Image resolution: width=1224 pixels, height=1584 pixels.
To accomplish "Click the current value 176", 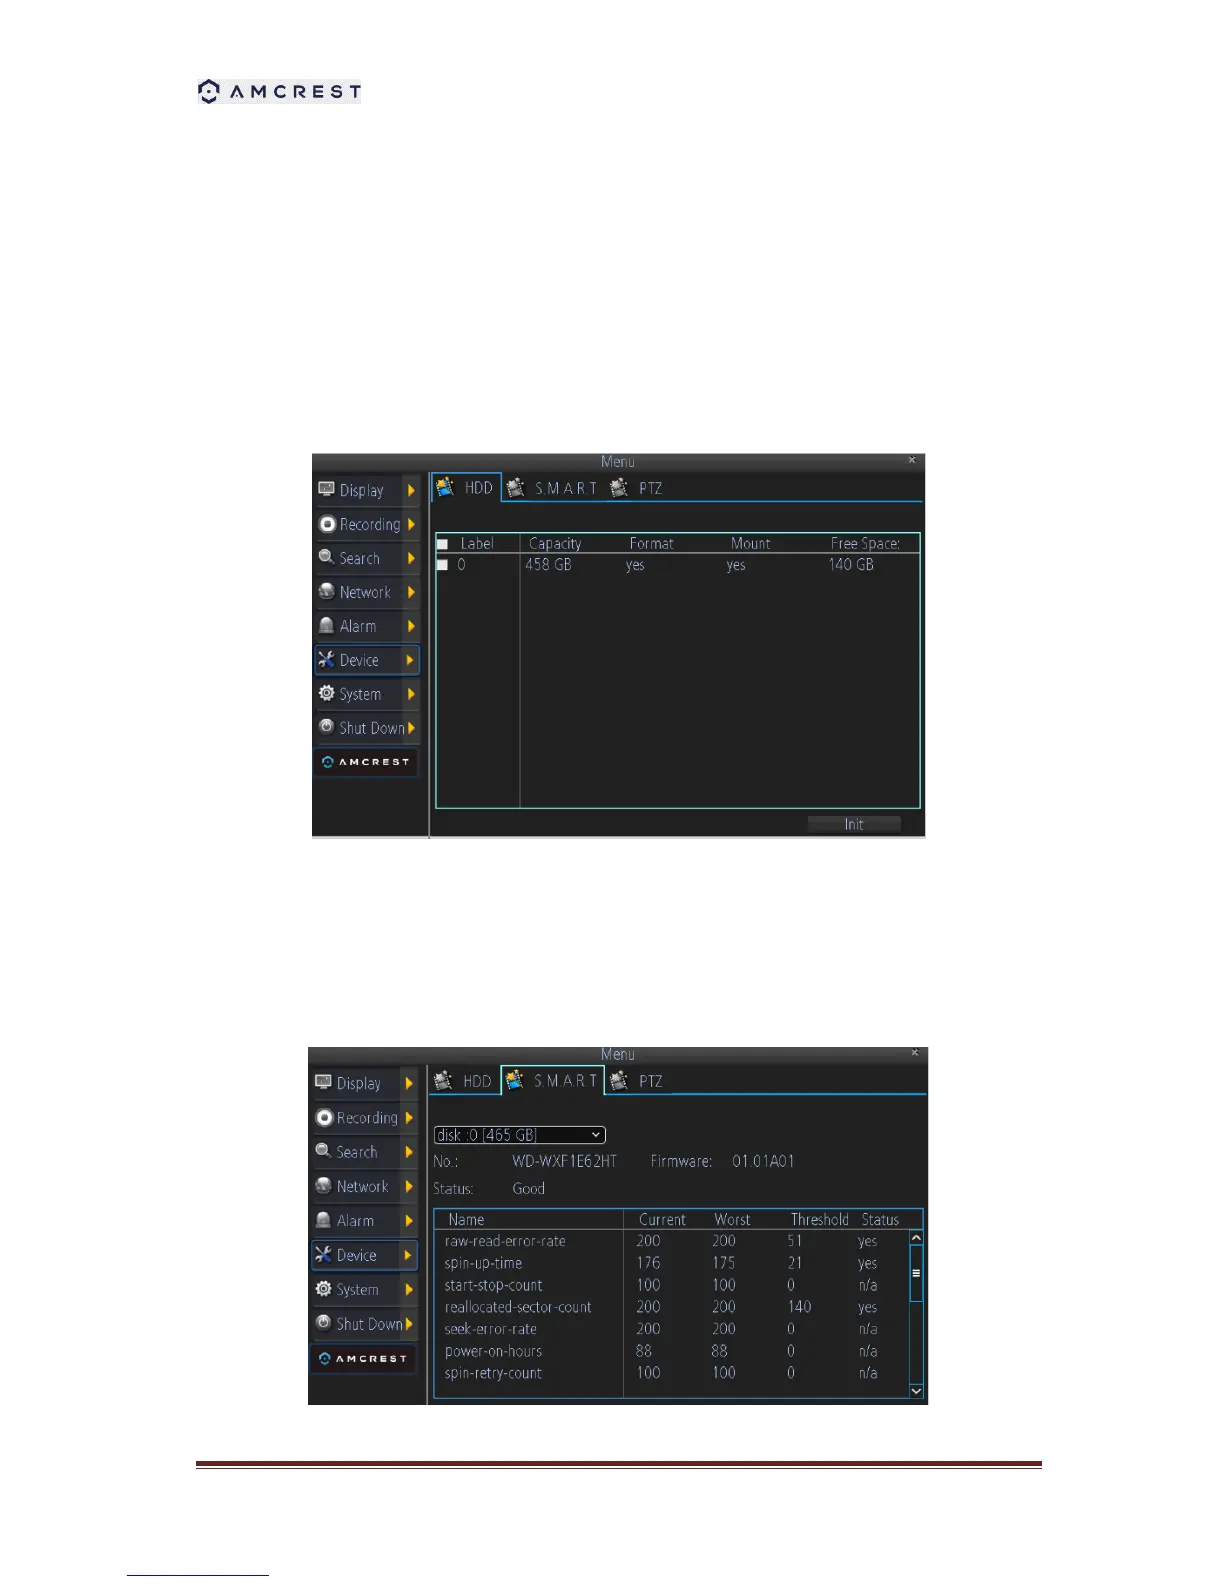I will 648,1263.
